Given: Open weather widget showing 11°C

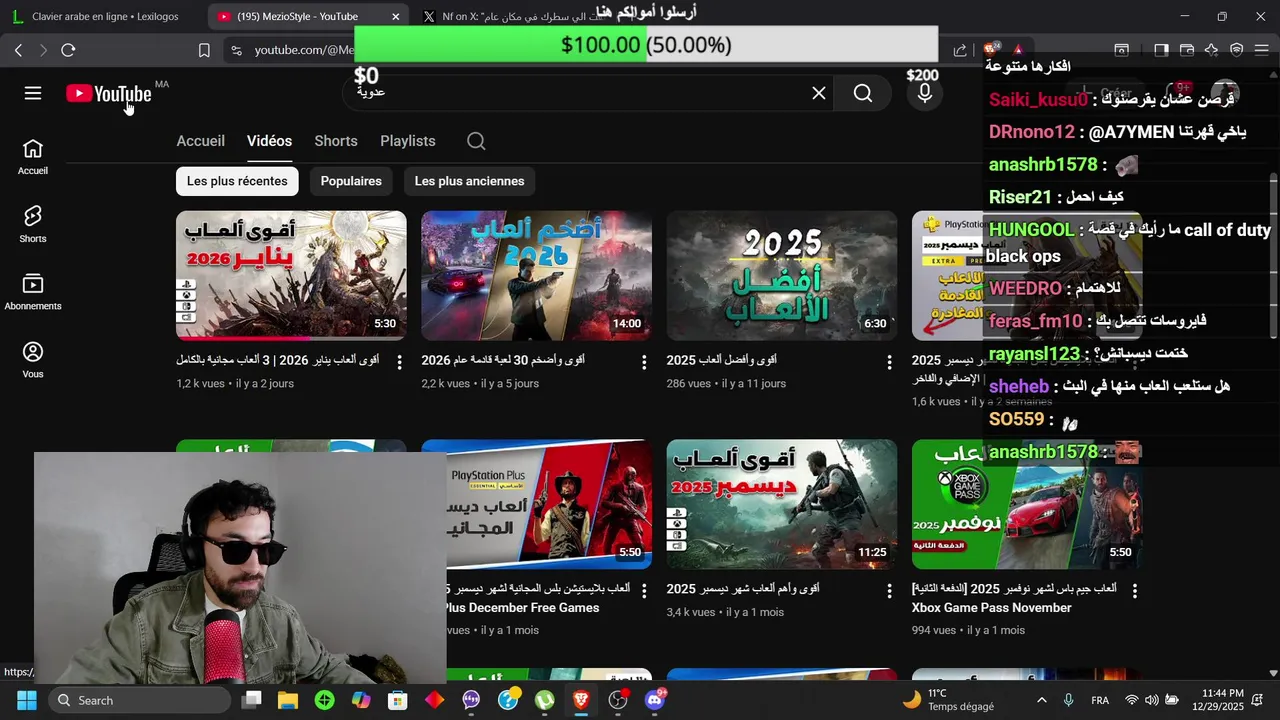Looking at the screenshot, I should (x=948, y=700).
